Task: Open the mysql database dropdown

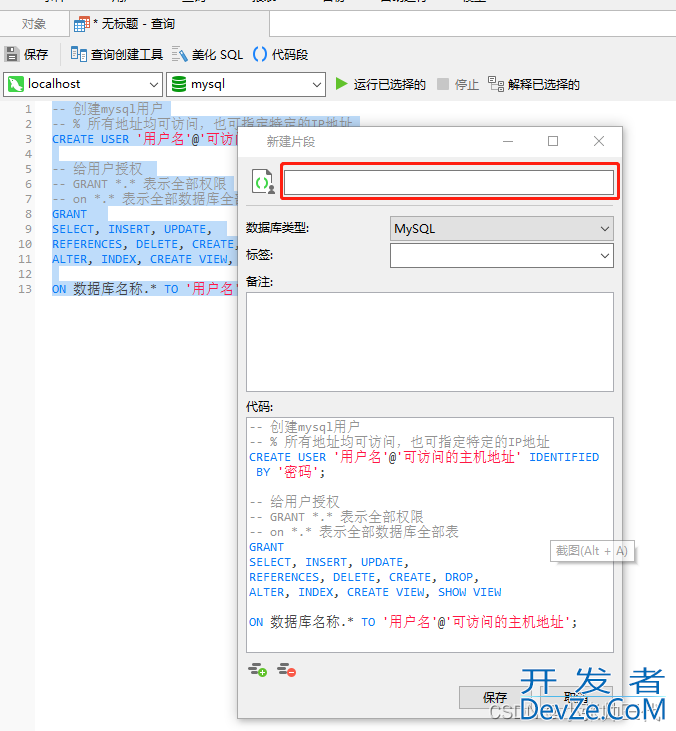Action: pos(246,84)
